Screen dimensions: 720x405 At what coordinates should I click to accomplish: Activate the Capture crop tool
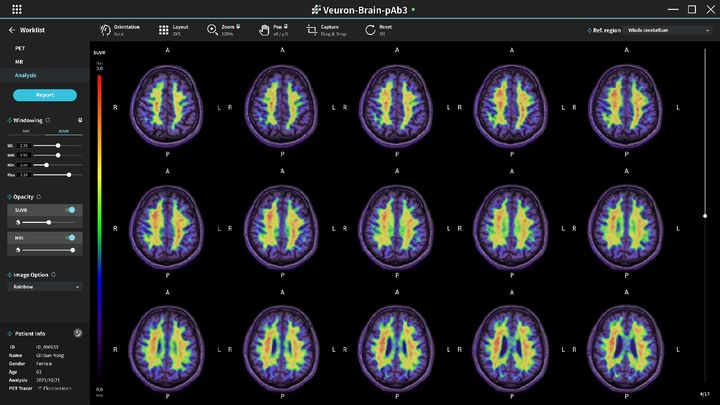pyautogui.click(x=312, y=30)
